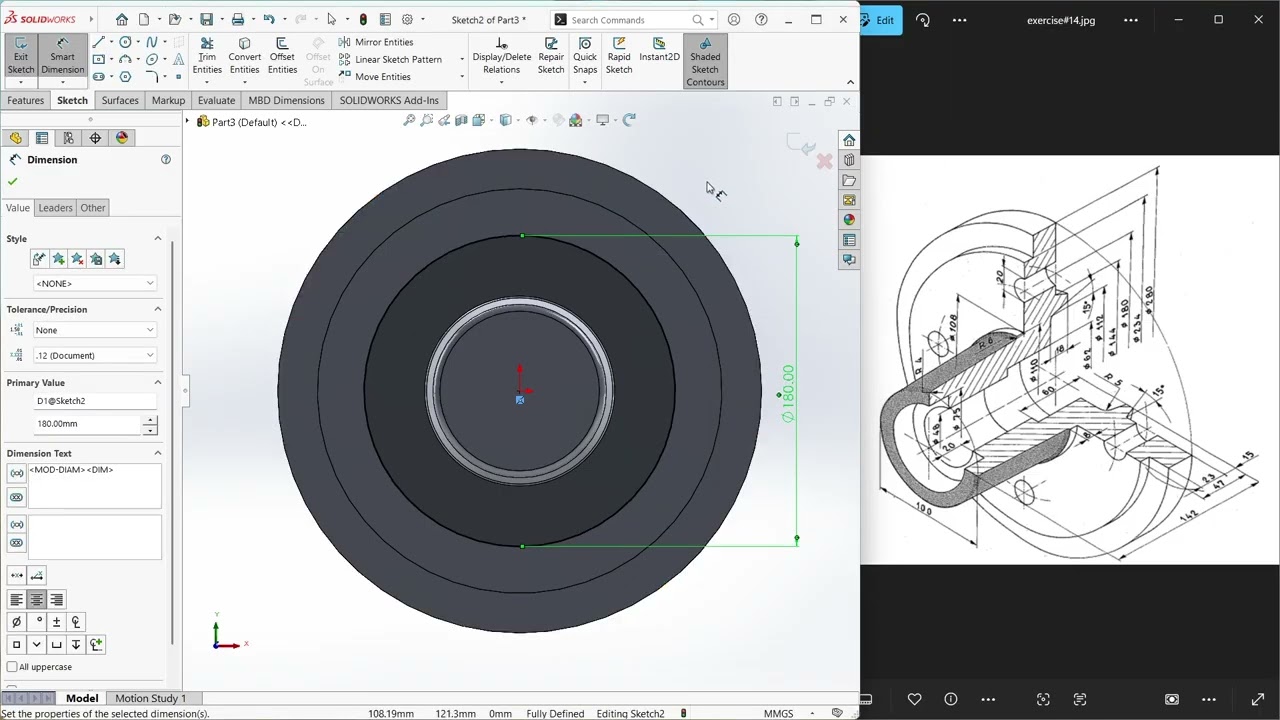1280x720 pixels.
Task: Choose Mirror Entities command
Action: coord(376,42)
